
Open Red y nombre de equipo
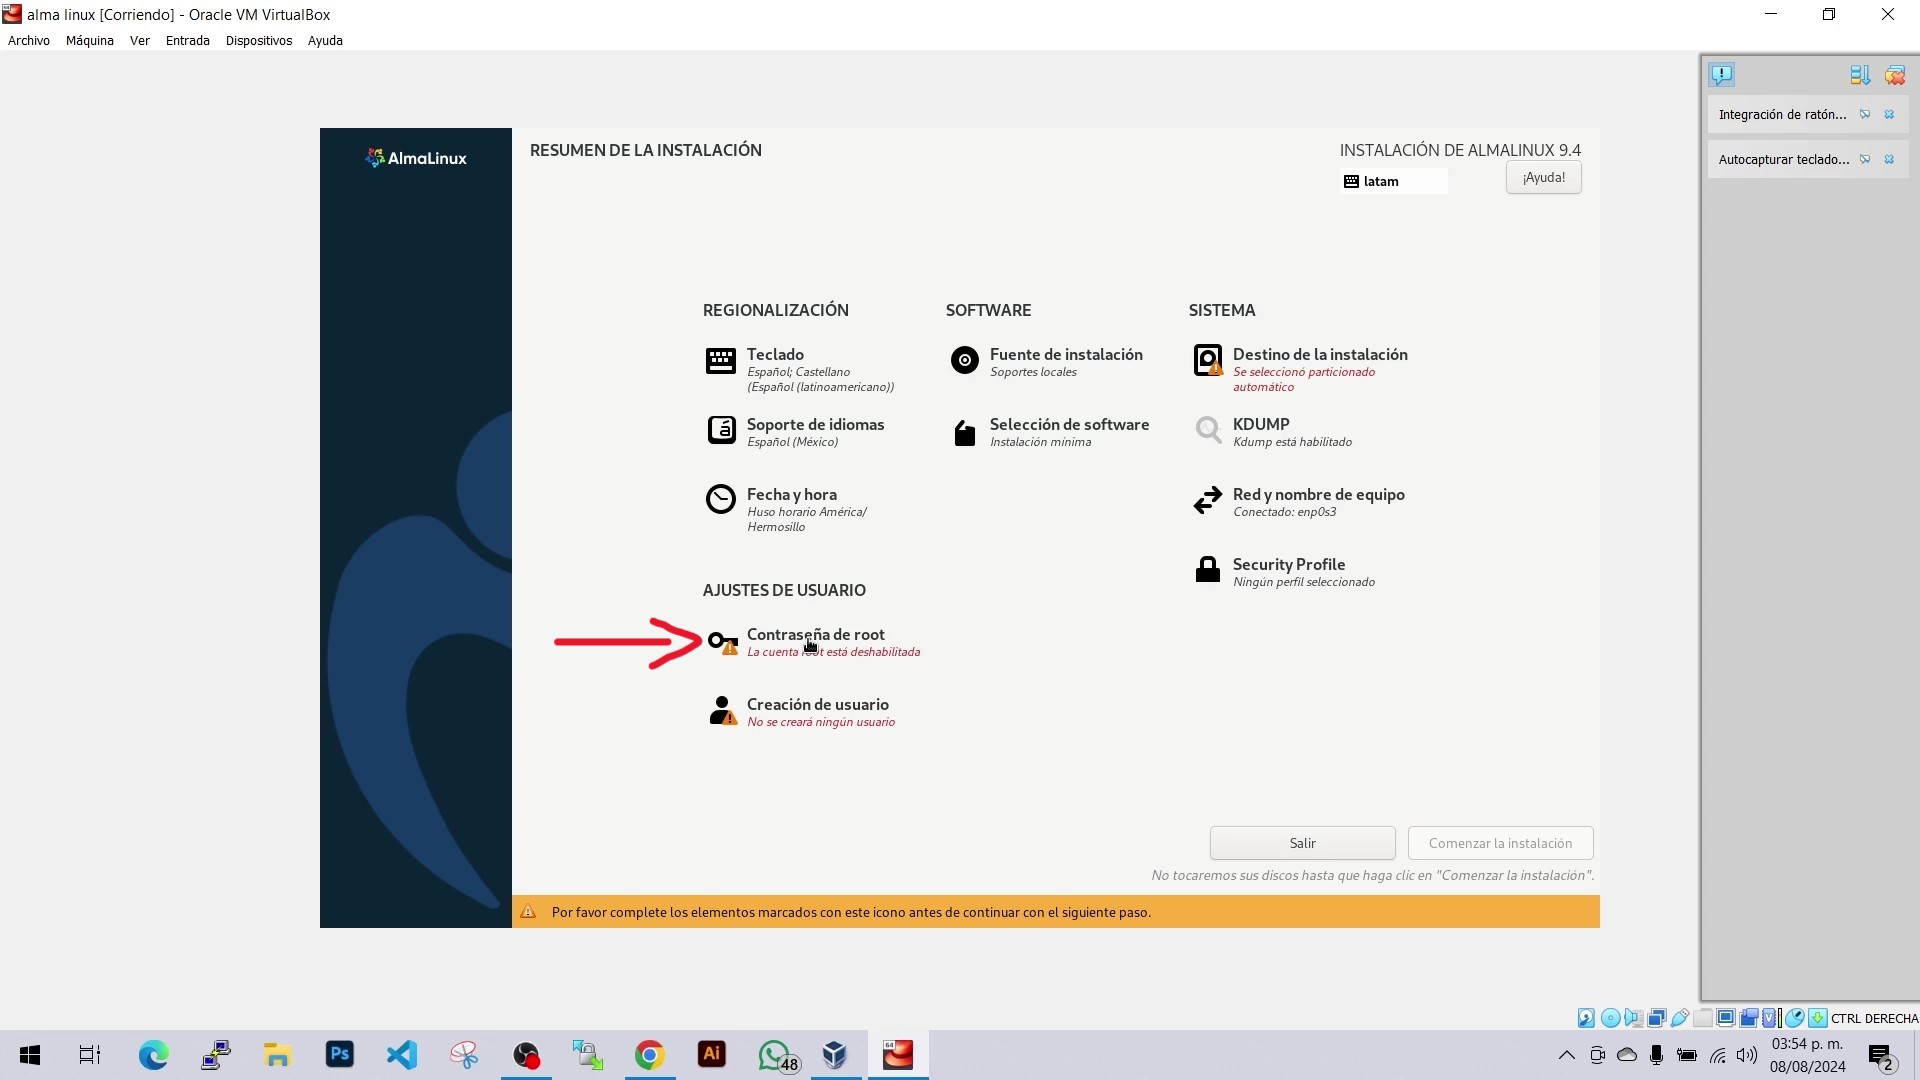coord(1298,502)
